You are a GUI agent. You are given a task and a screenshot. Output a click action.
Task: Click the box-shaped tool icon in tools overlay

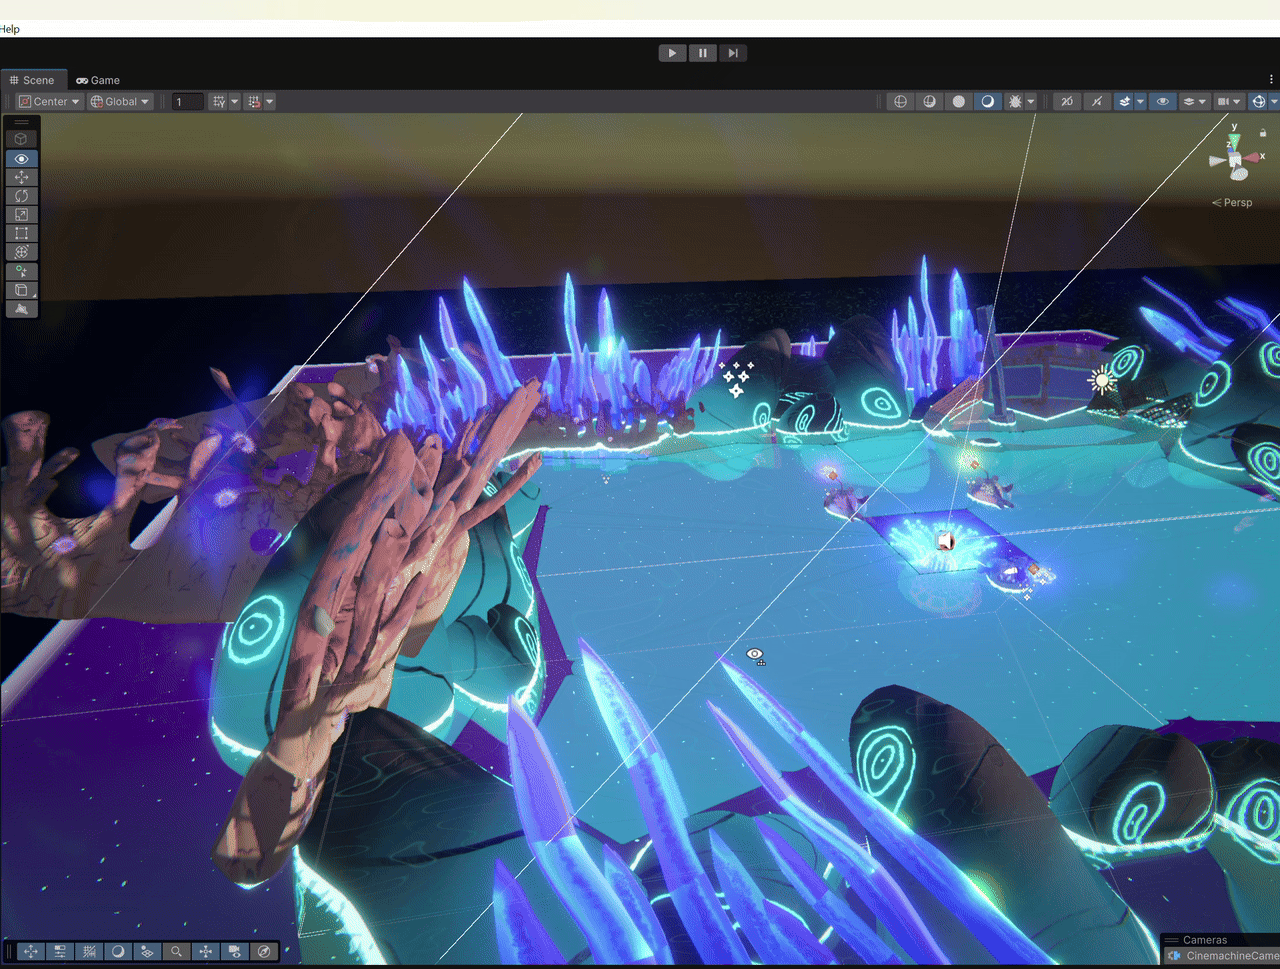tap(21, 290)
